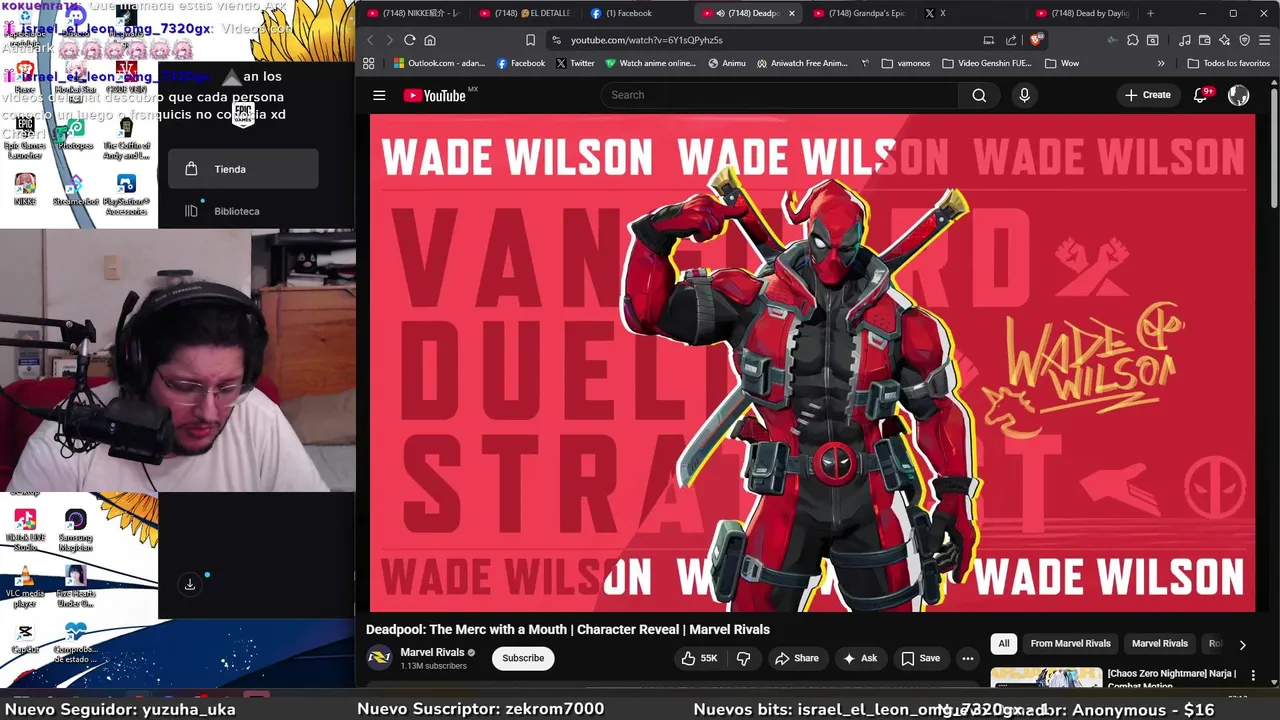This screenshot has width=1280, height=720.
Task: Start voice search with the microphone icon
Action: pyautogui.click(x=1024, y=95)
